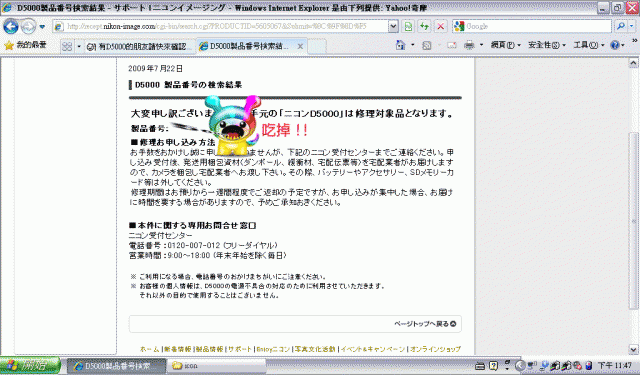640x375 pixels.
Task: Open the 網頁(P) Page menu
Action: coord(506,45)
